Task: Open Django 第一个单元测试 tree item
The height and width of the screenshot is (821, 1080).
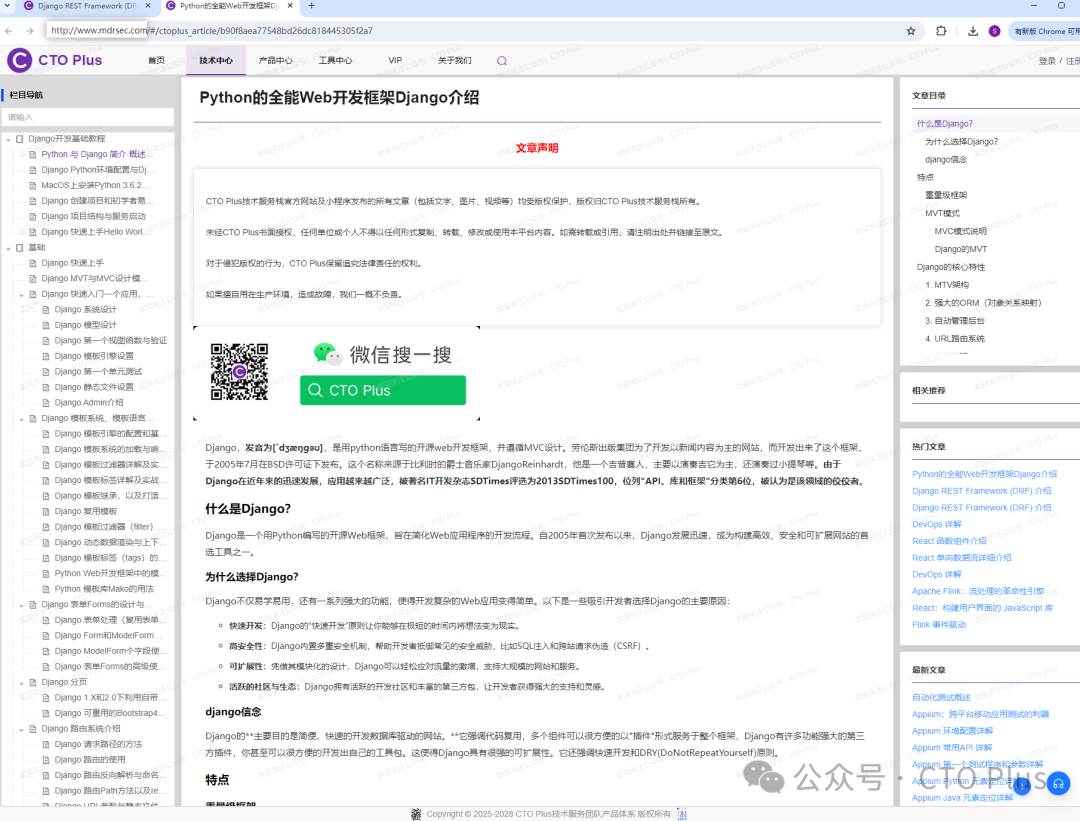Action: pyautogui.click(x=98, y=372)
